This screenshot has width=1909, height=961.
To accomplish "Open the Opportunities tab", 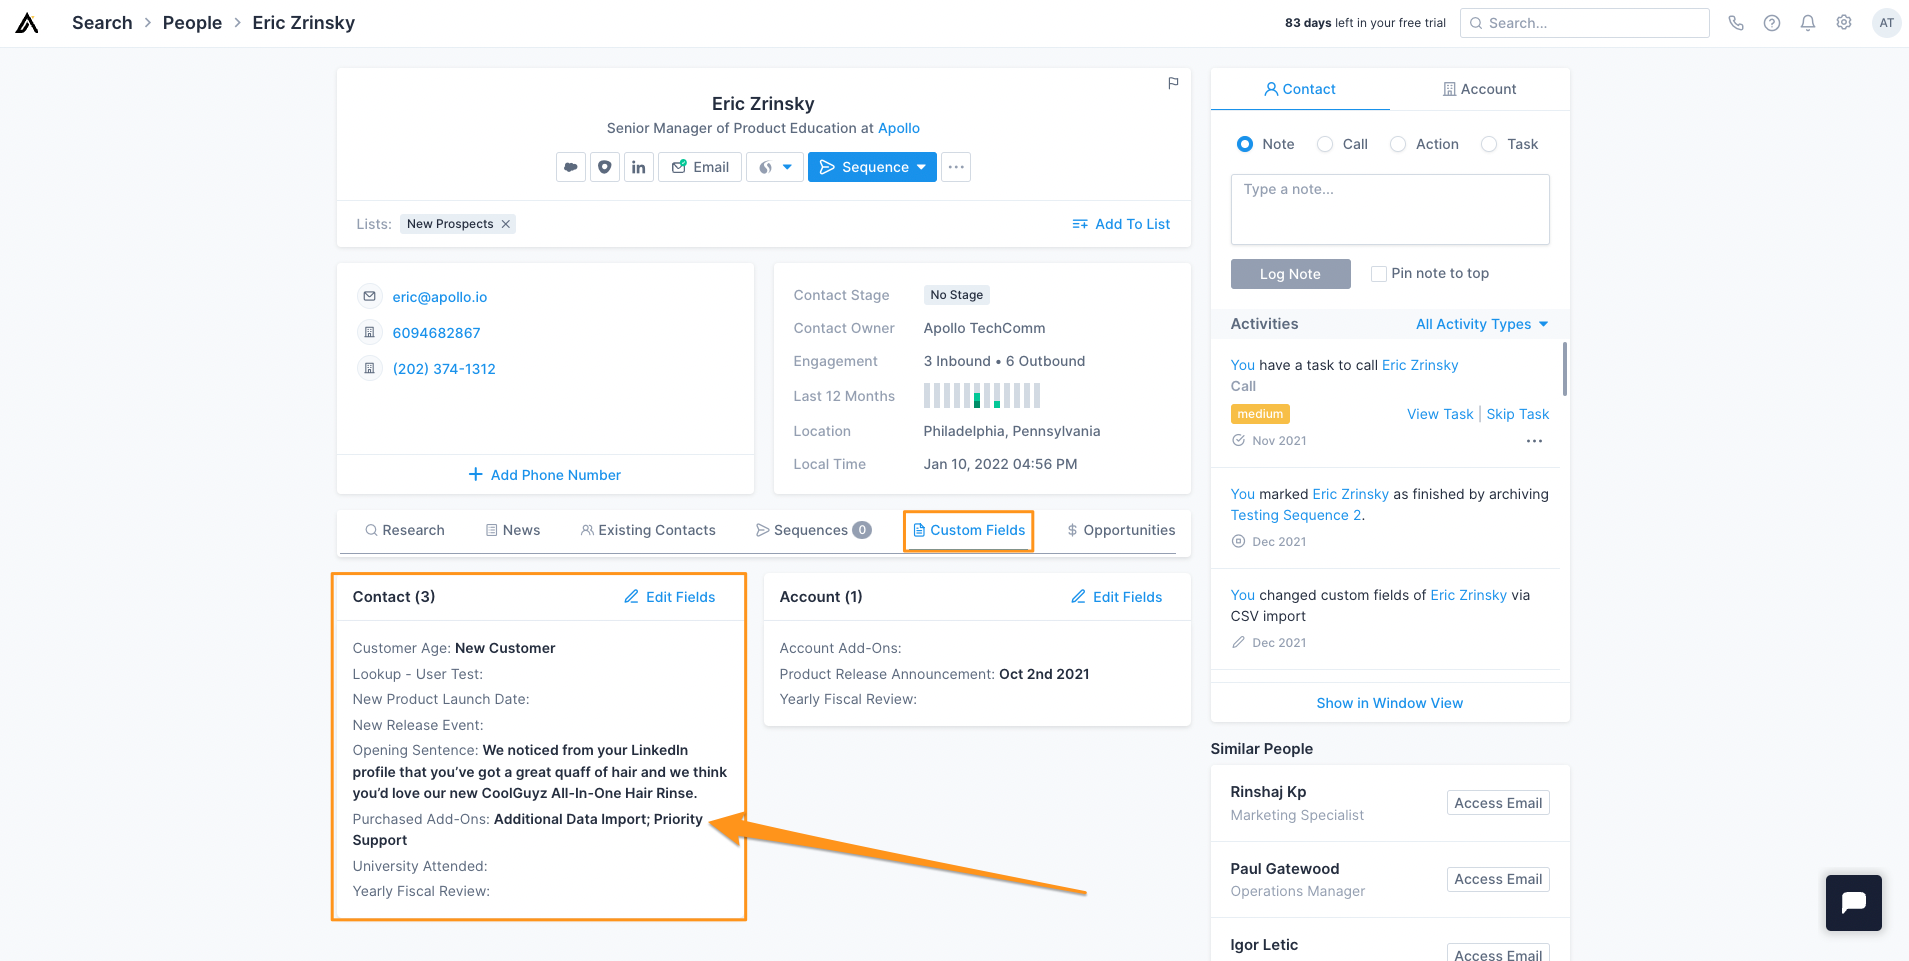I will (1121, 530).
